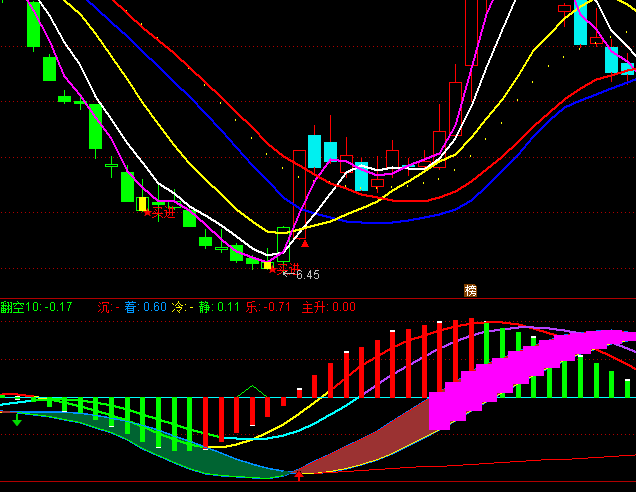Click the 榜 badge icon on chart
The width and height of the screenshot is (636, 492).
click(471, 290)
